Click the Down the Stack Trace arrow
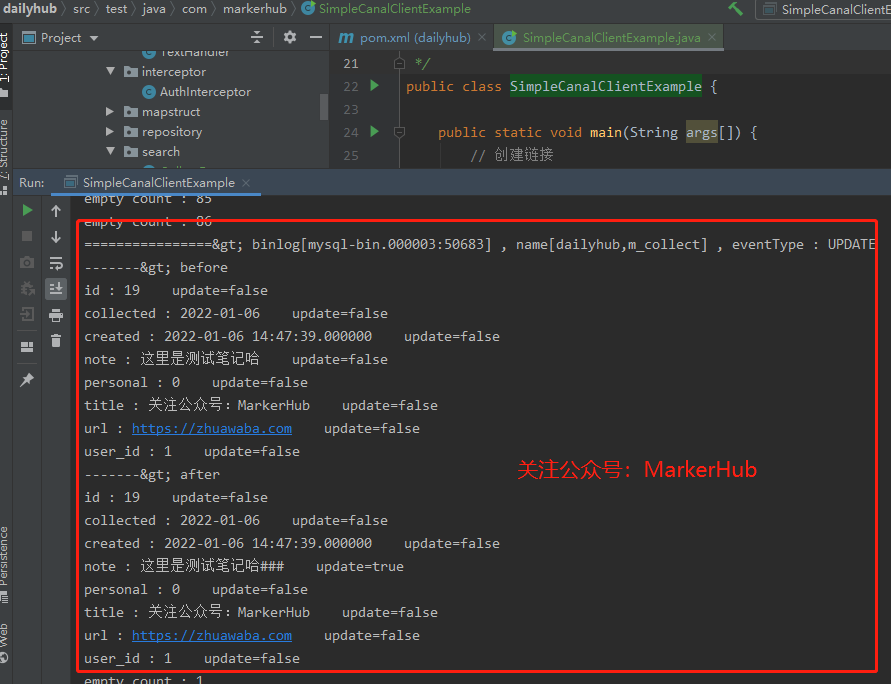 pyautogui.click(x=56, y=237)
